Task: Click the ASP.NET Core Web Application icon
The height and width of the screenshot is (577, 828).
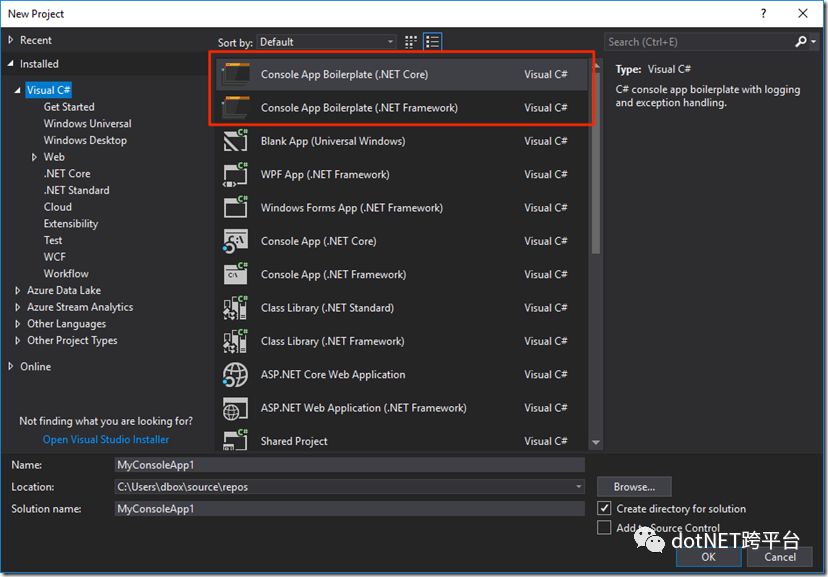Action: click(236, 375)
